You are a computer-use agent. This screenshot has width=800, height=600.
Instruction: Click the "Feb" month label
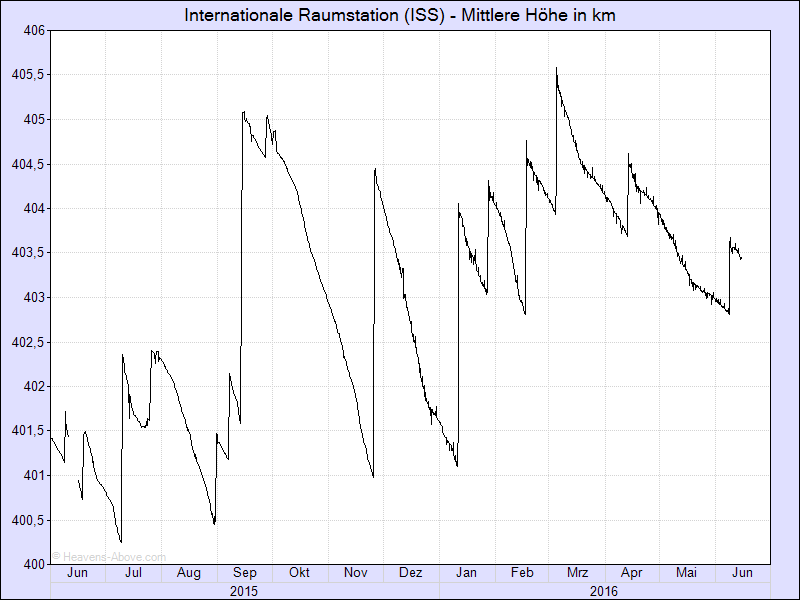[522, 573]
